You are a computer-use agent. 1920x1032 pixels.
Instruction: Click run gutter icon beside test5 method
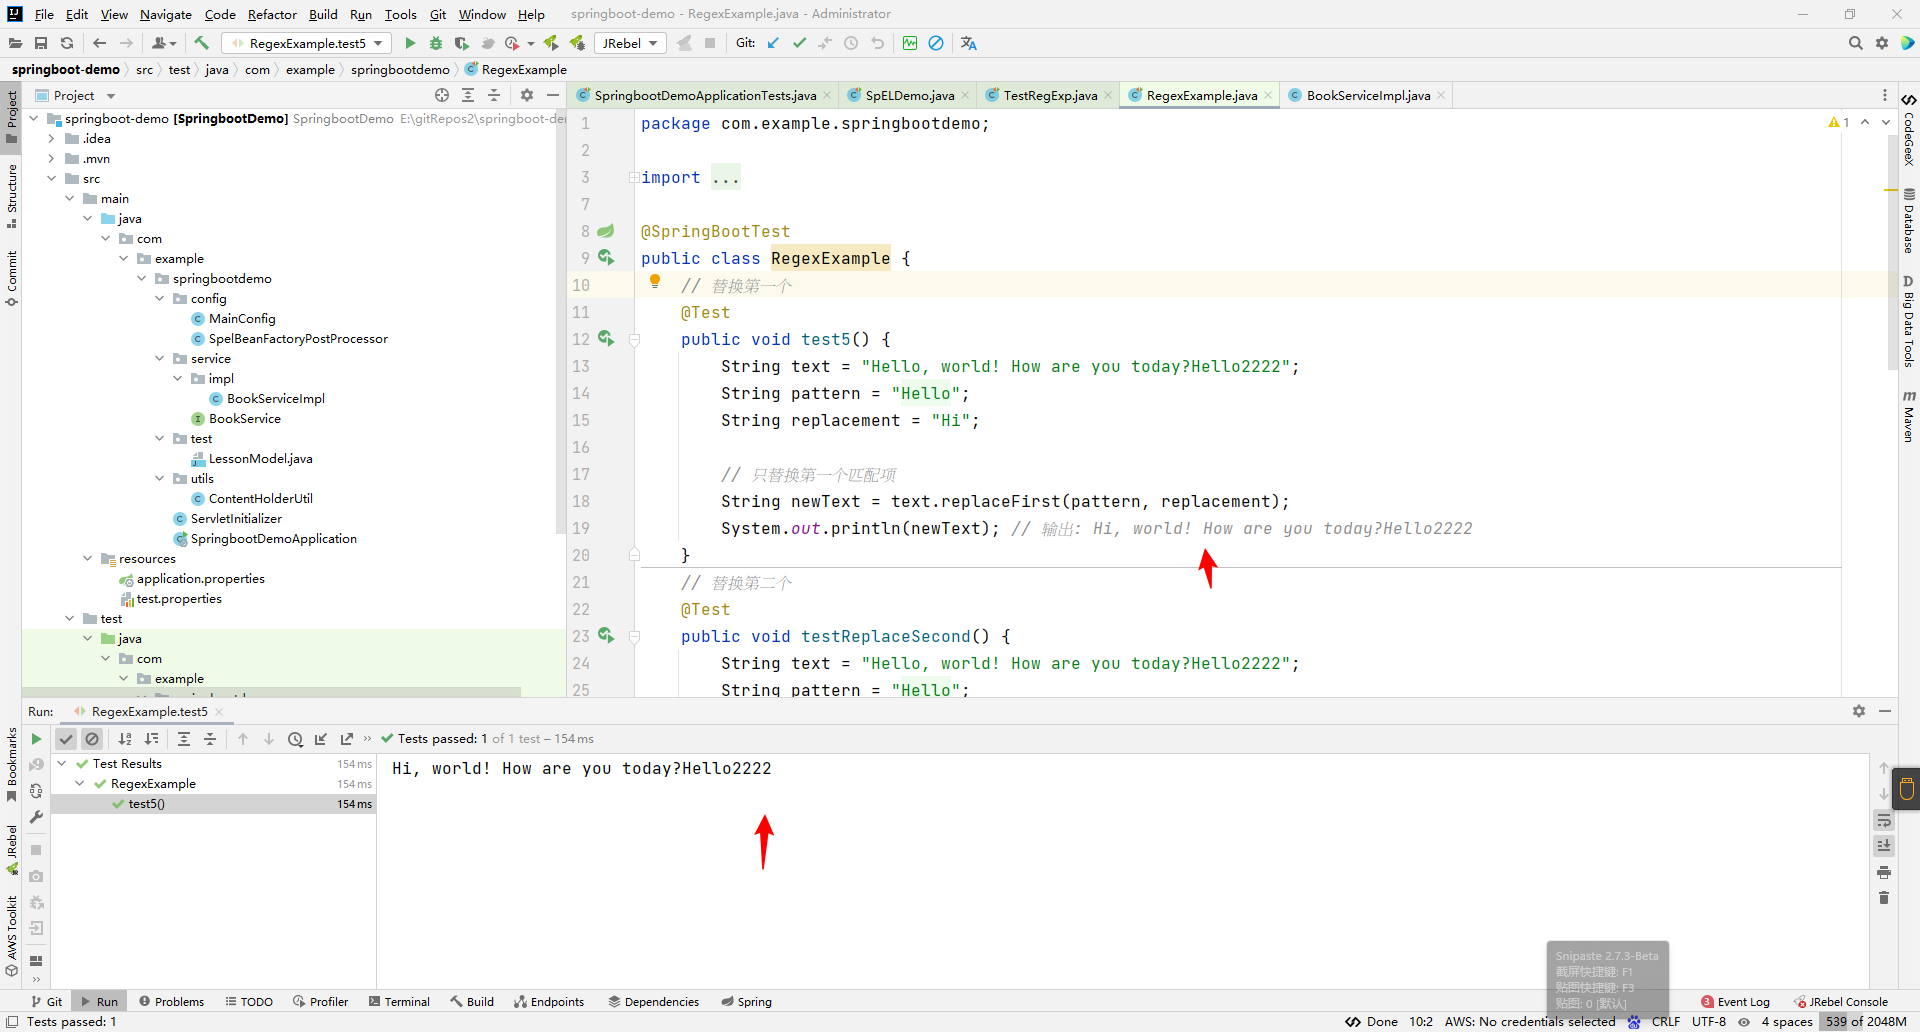(606, 339)
